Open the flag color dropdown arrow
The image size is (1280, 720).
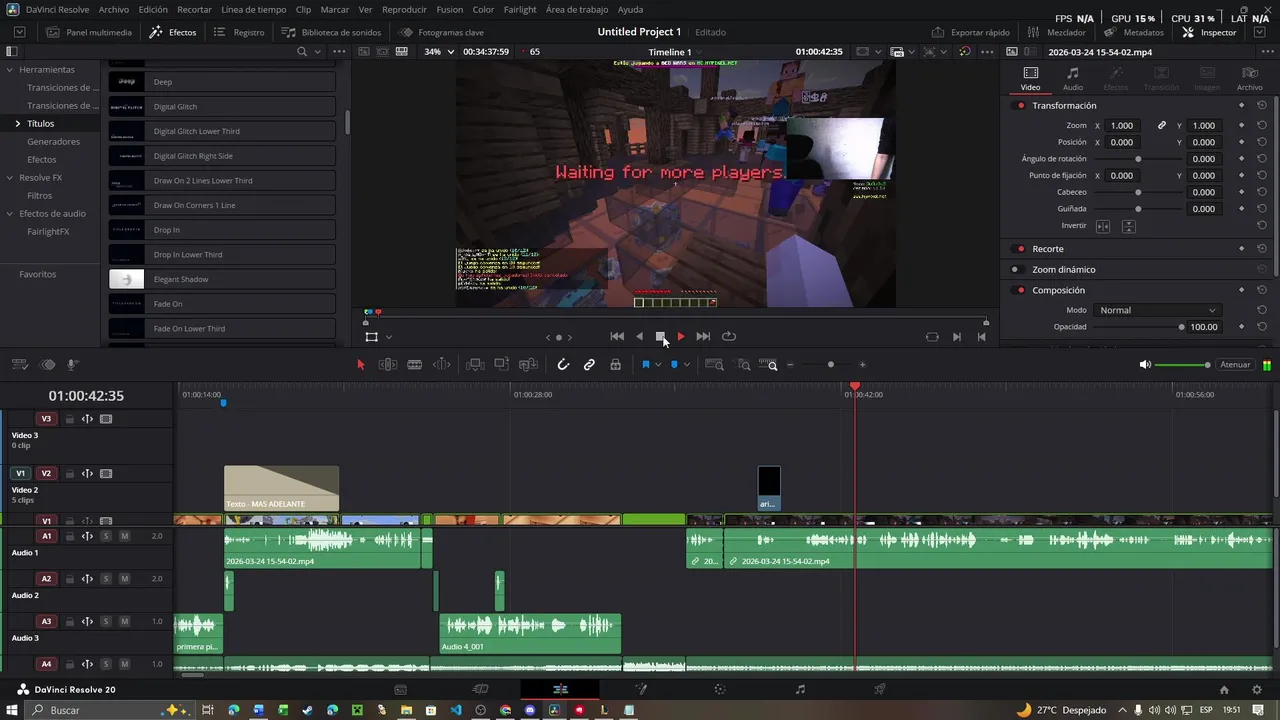(x=658, y=365)
